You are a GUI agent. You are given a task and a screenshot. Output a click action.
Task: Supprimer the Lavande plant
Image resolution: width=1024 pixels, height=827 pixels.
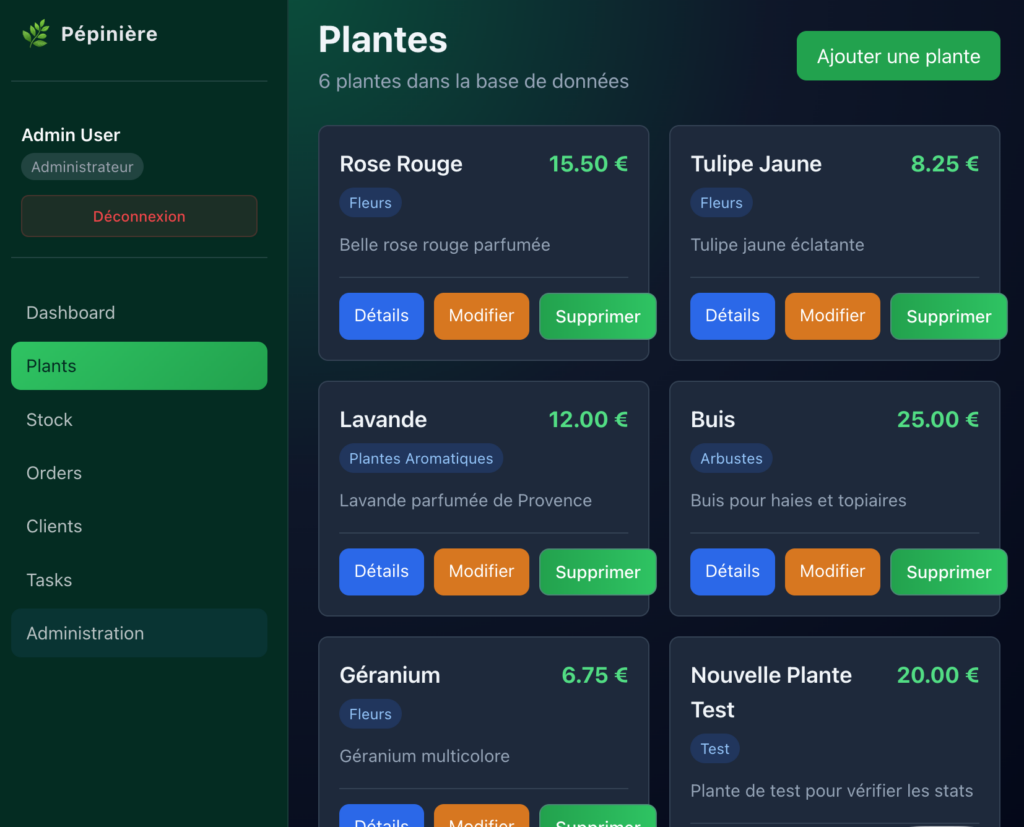(x=598, y=572)
